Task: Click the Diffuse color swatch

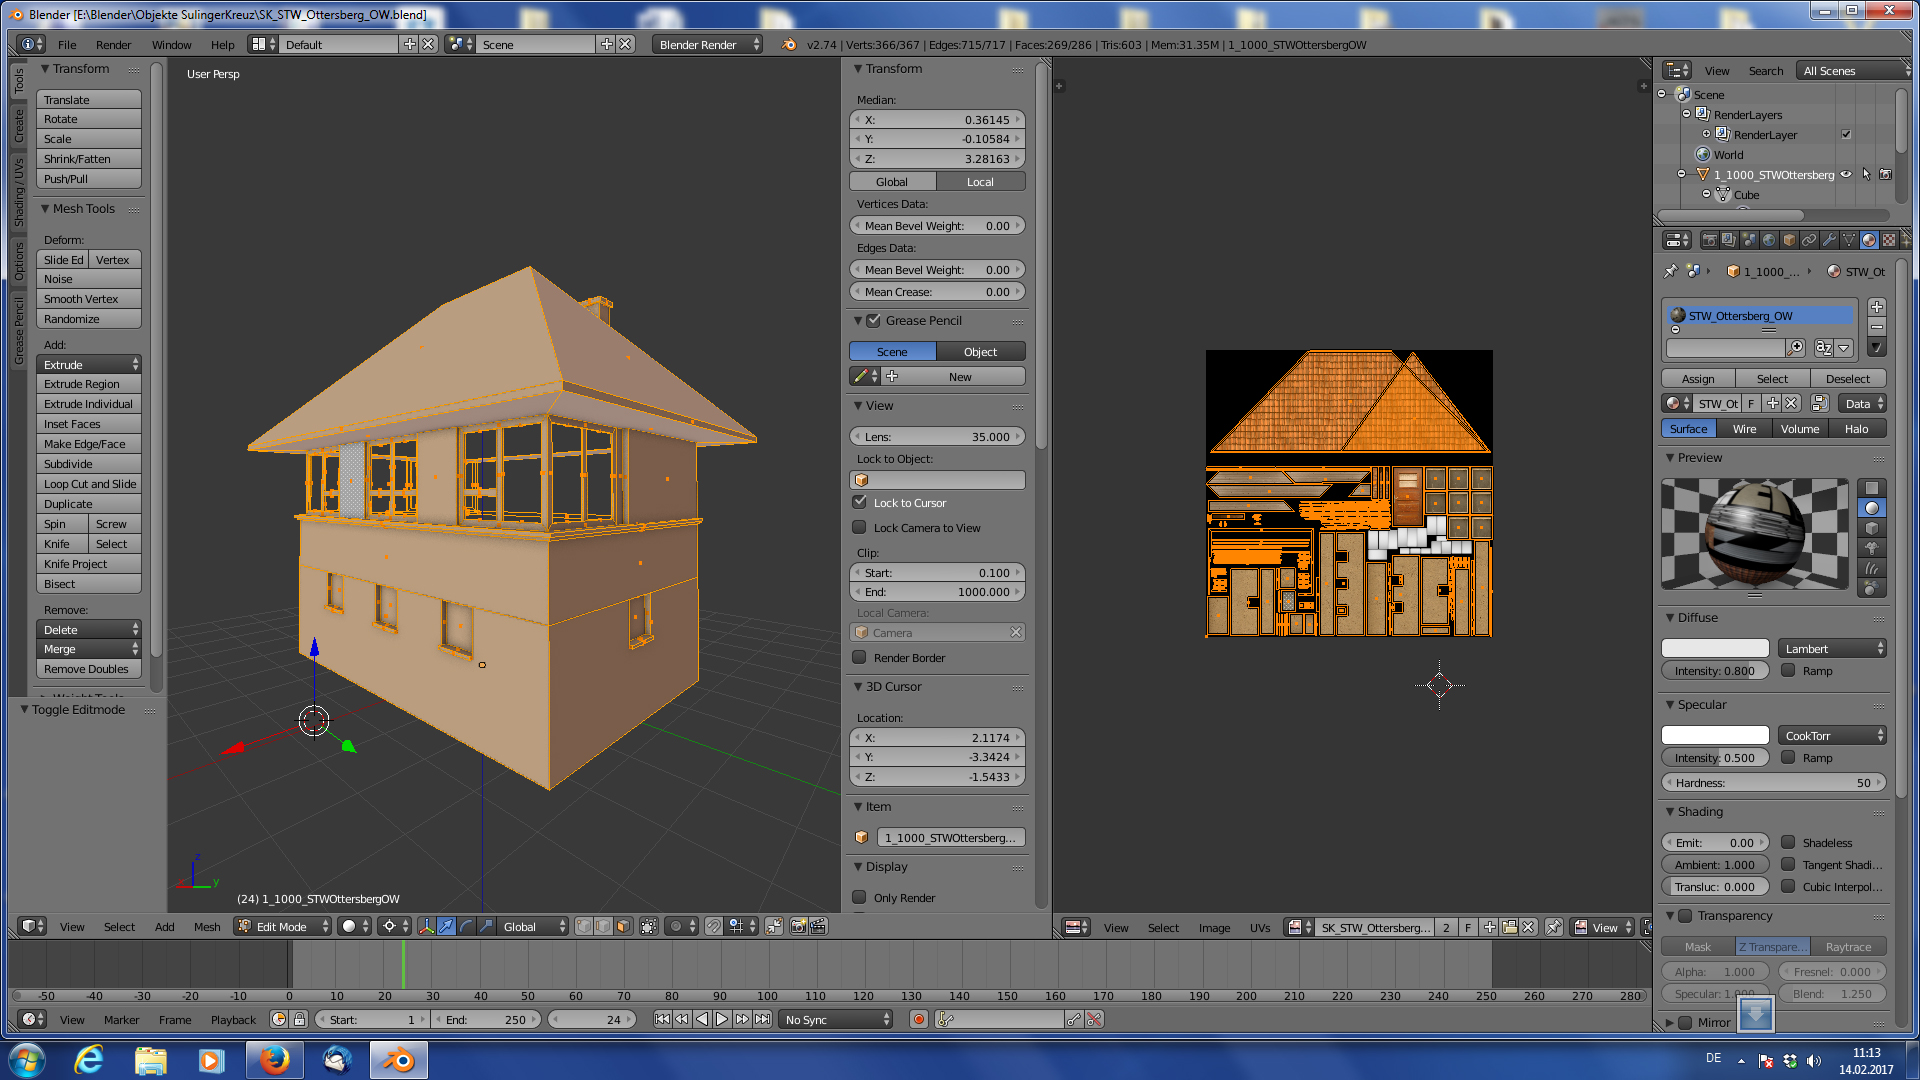Action: [1715, 648]
